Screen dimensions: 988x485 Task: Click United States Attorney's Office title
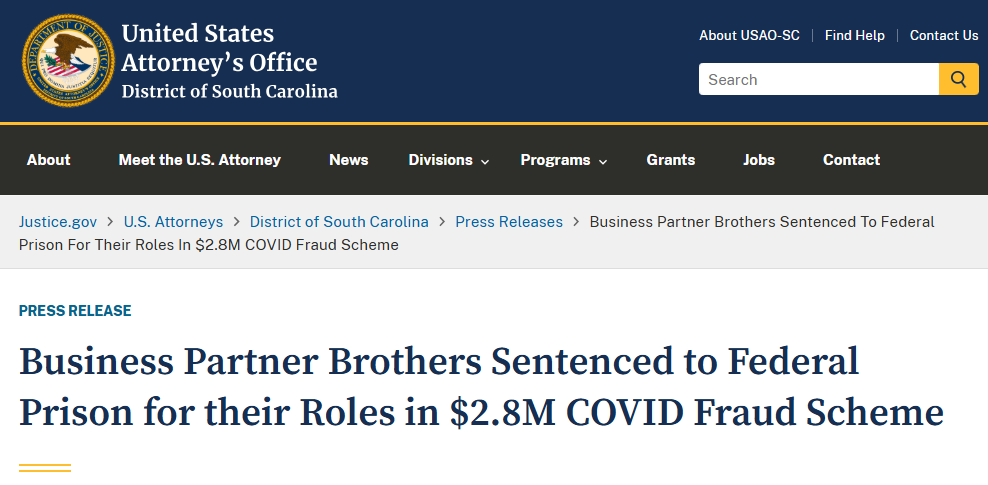click(219, 48)
